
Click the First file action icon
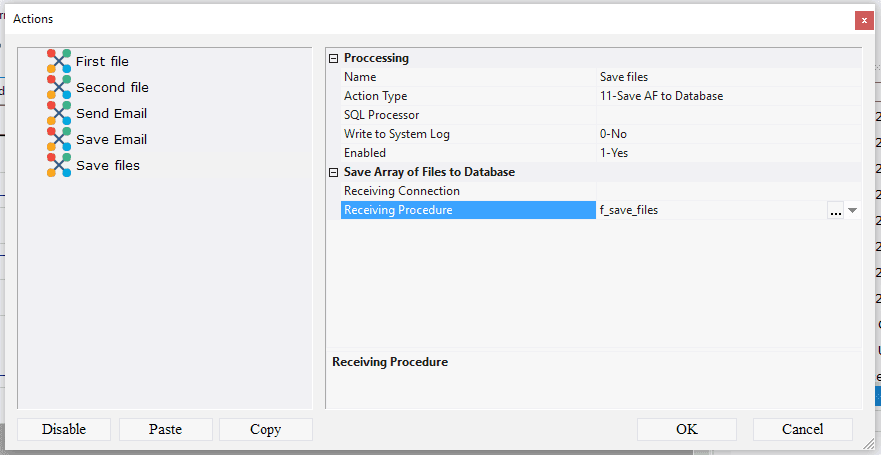tap(59, 61)
